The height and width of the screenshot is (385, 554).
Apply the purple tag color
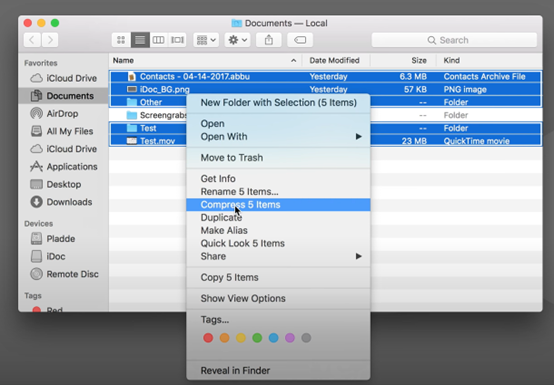pyautogui.click(x=290, y=338)
